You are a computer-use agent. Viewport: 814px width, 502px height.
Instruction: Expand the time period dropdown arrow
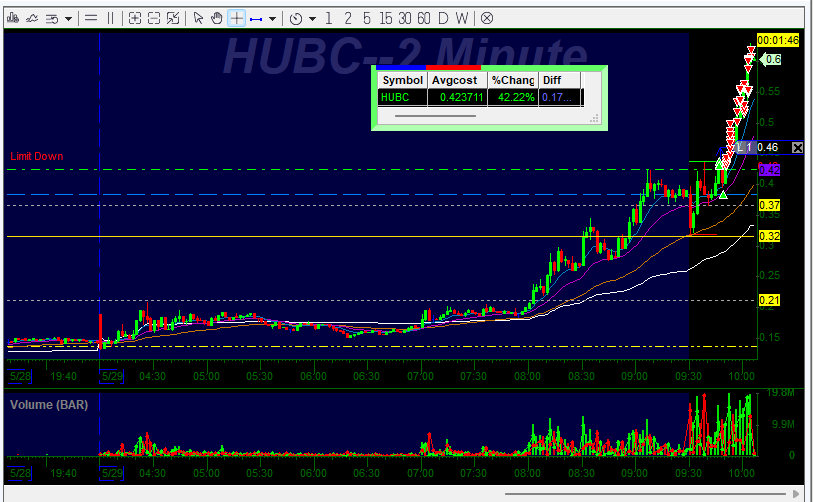[313, 19]
